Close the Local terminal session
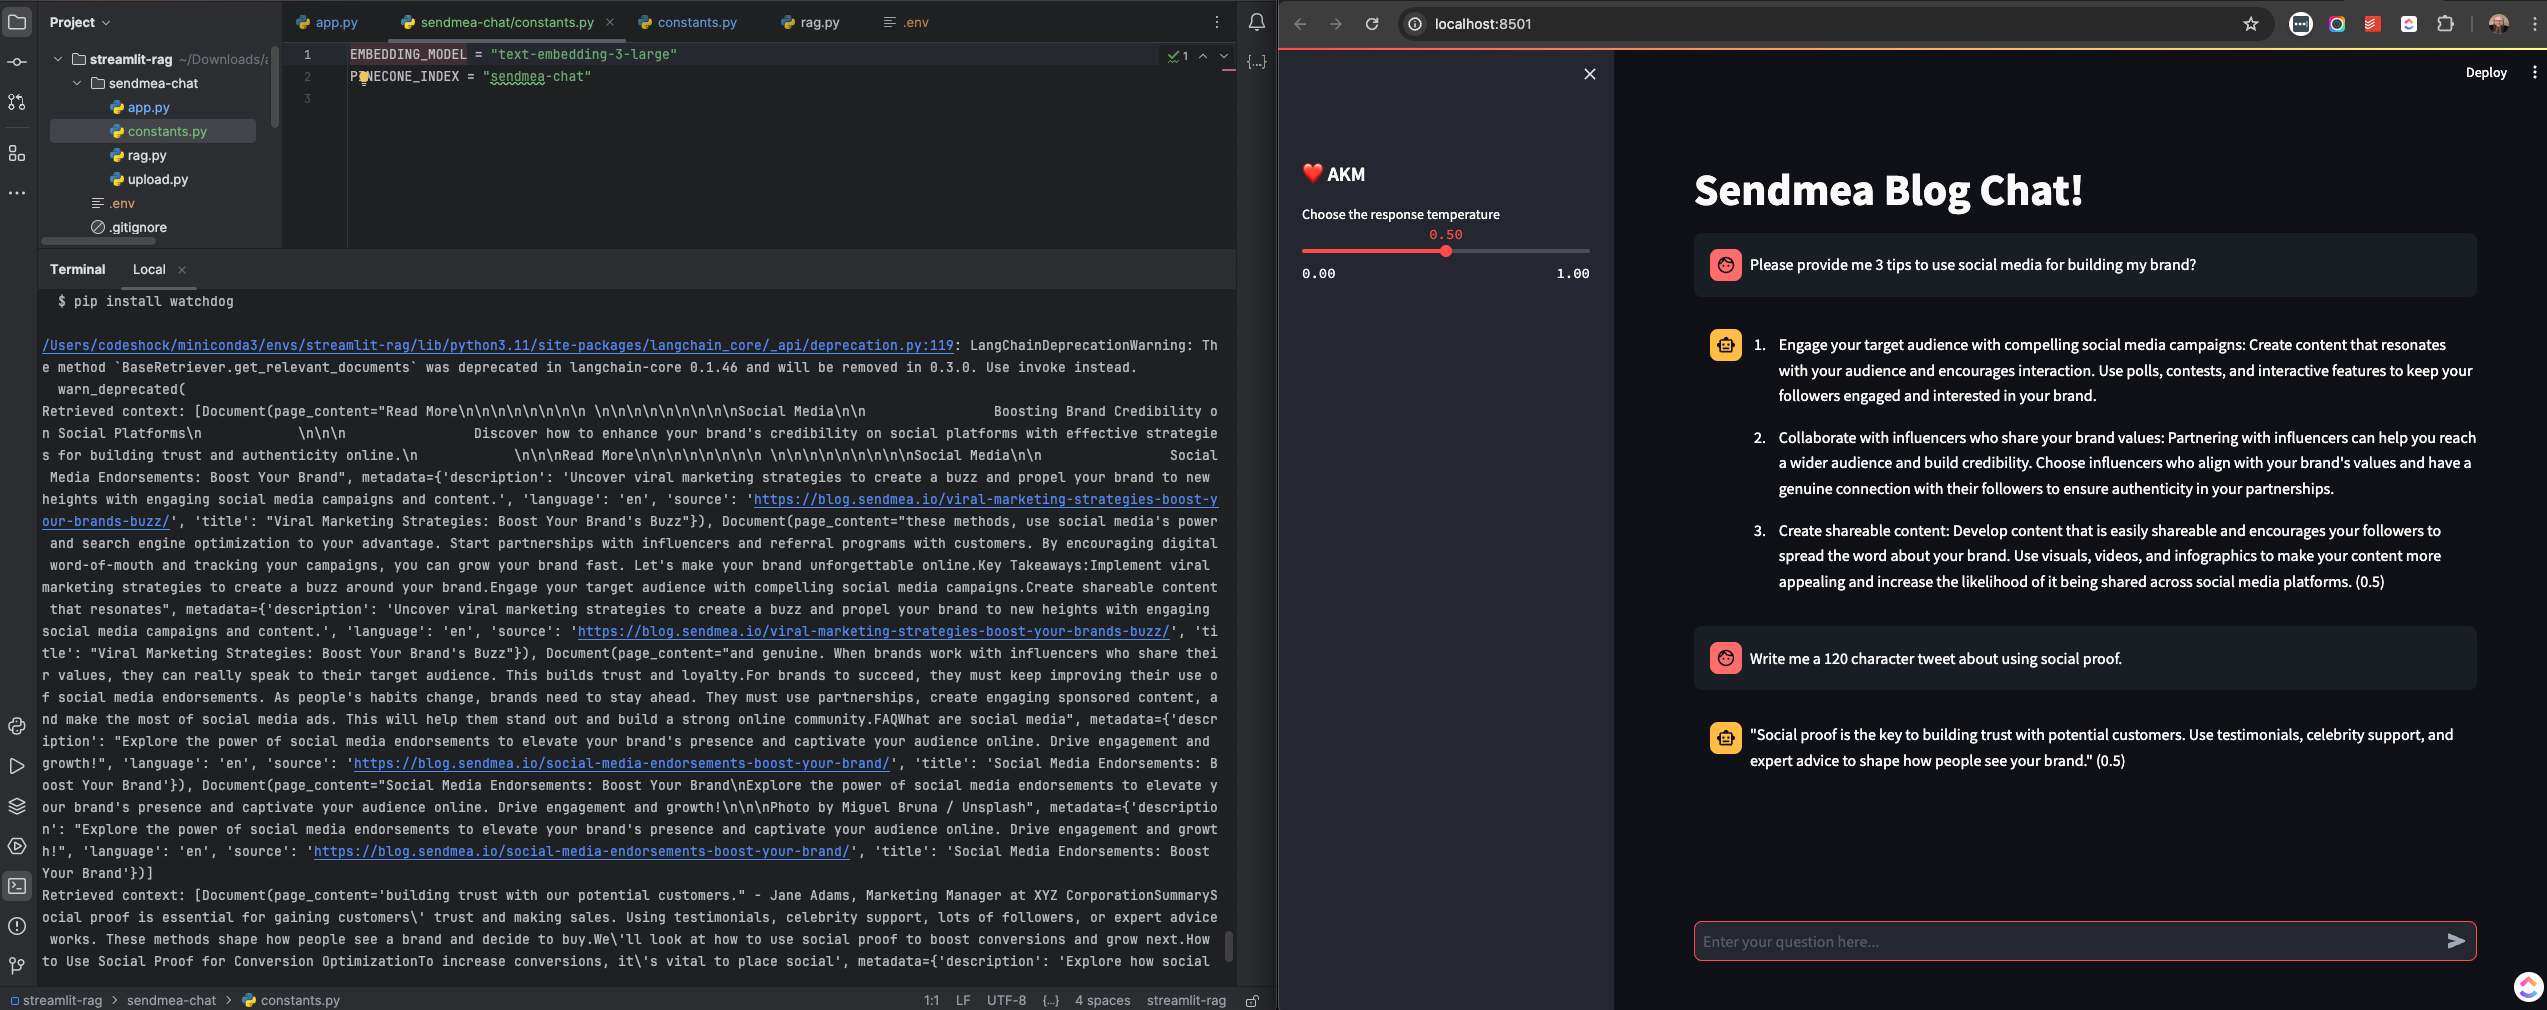The width and height of the screenshot is (2547, 1010). tap(182, 269)
